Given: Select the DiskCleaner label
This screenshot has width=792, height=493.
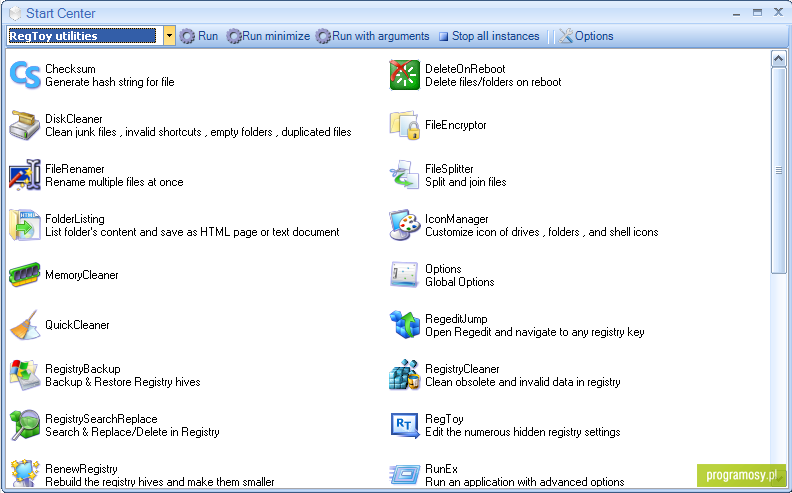Looking at the screenshot, I should (x=74, y=119).
